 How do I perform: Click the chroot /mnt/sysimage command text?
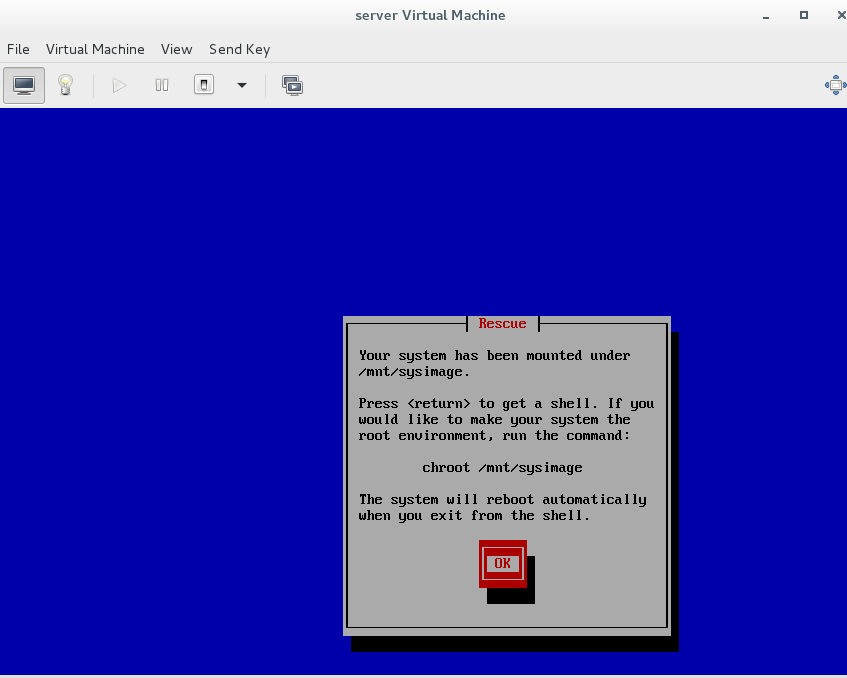point(502,468)
